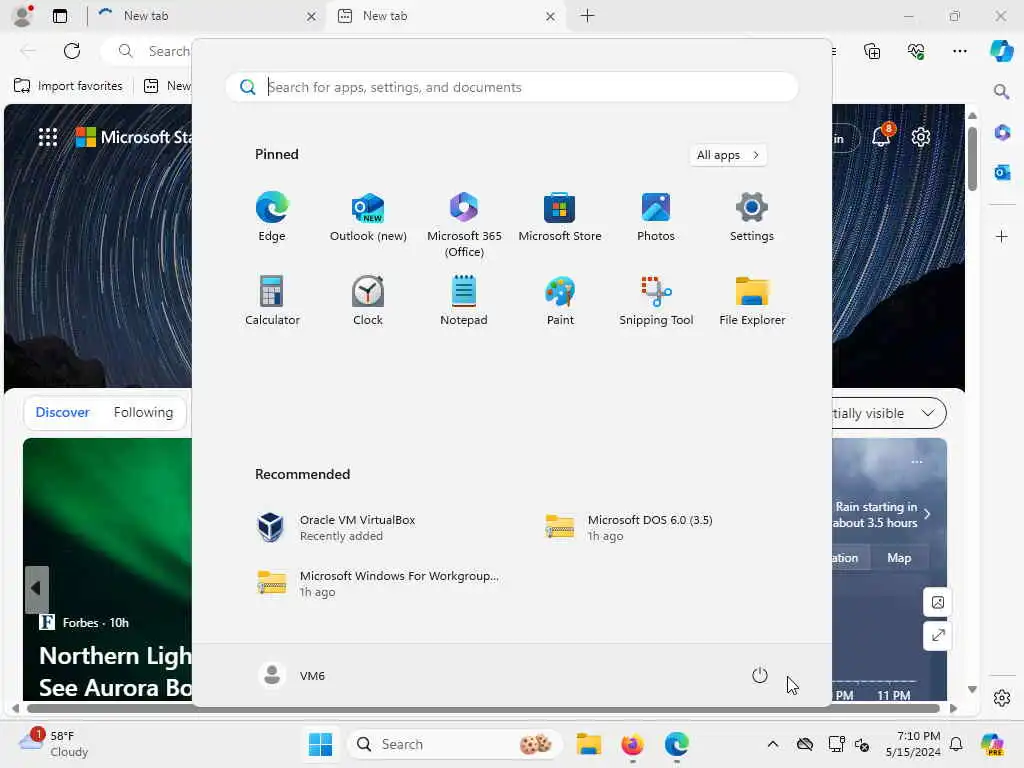
Task: Launch Paint app
Action: coord(560,300)
